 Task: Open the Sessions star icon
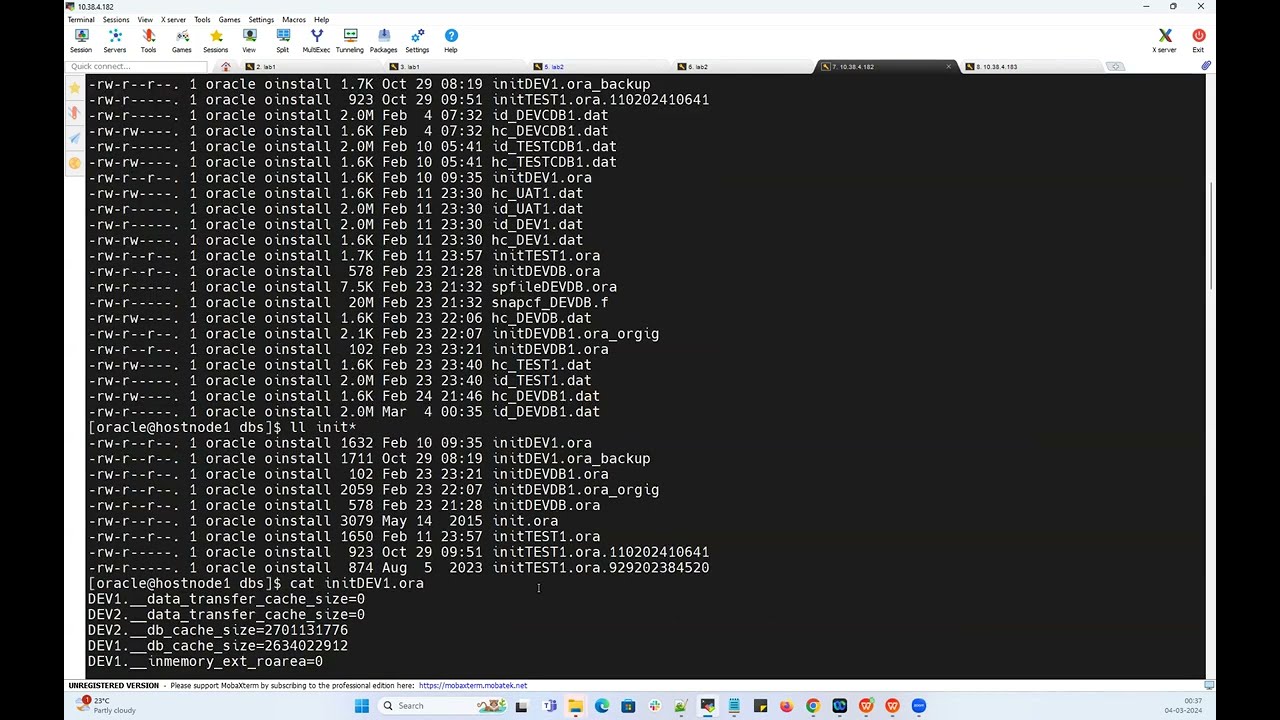pyautogui.click(x=215, y=40)
